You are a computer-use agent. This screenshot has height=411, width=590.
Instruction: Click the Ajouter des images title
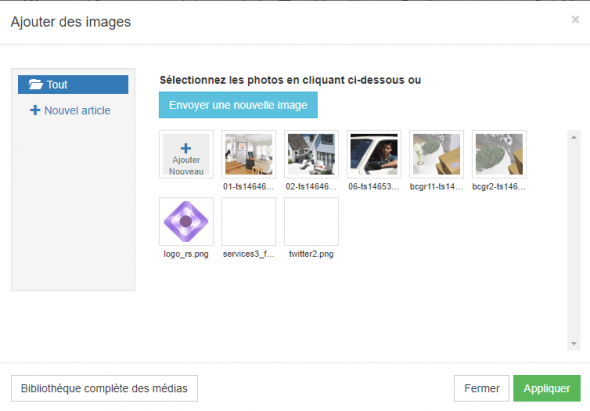pos(71,22)
